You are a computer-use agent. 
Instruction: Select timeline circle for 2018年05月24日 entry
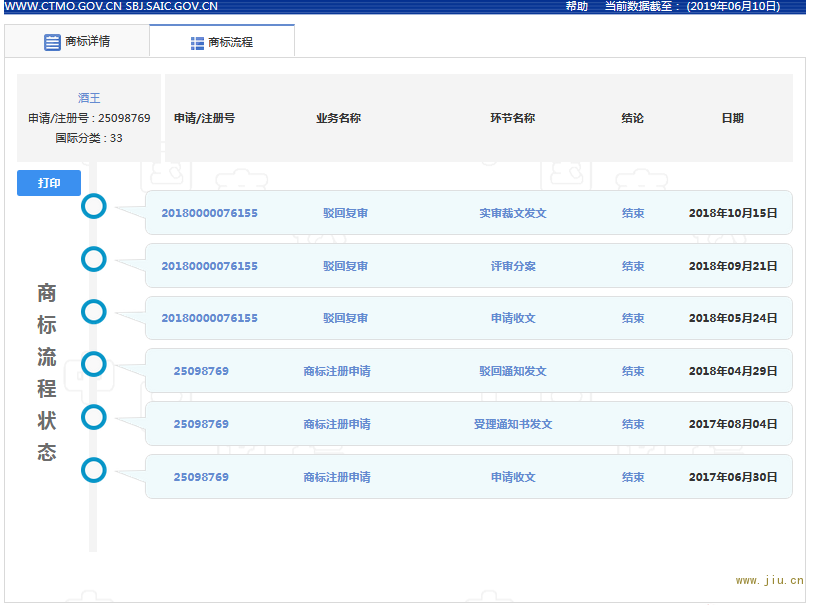click(94, 312)
